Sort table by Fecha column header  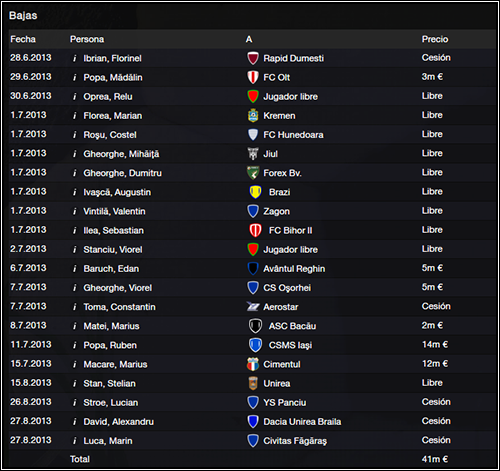[x=23, y=39]
